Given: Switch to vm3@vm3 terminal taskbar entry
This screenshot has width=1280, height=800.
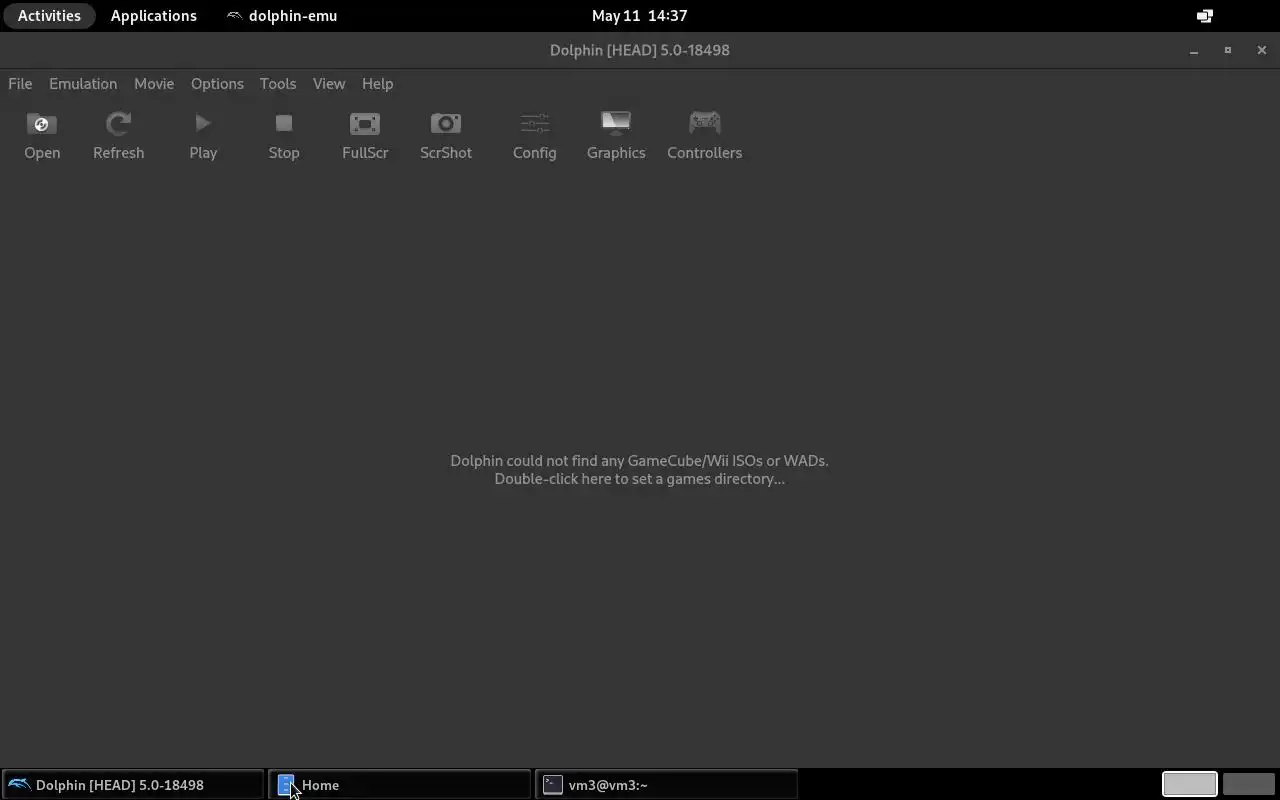Looking at the screenshot, I should [x=666, y=785].
